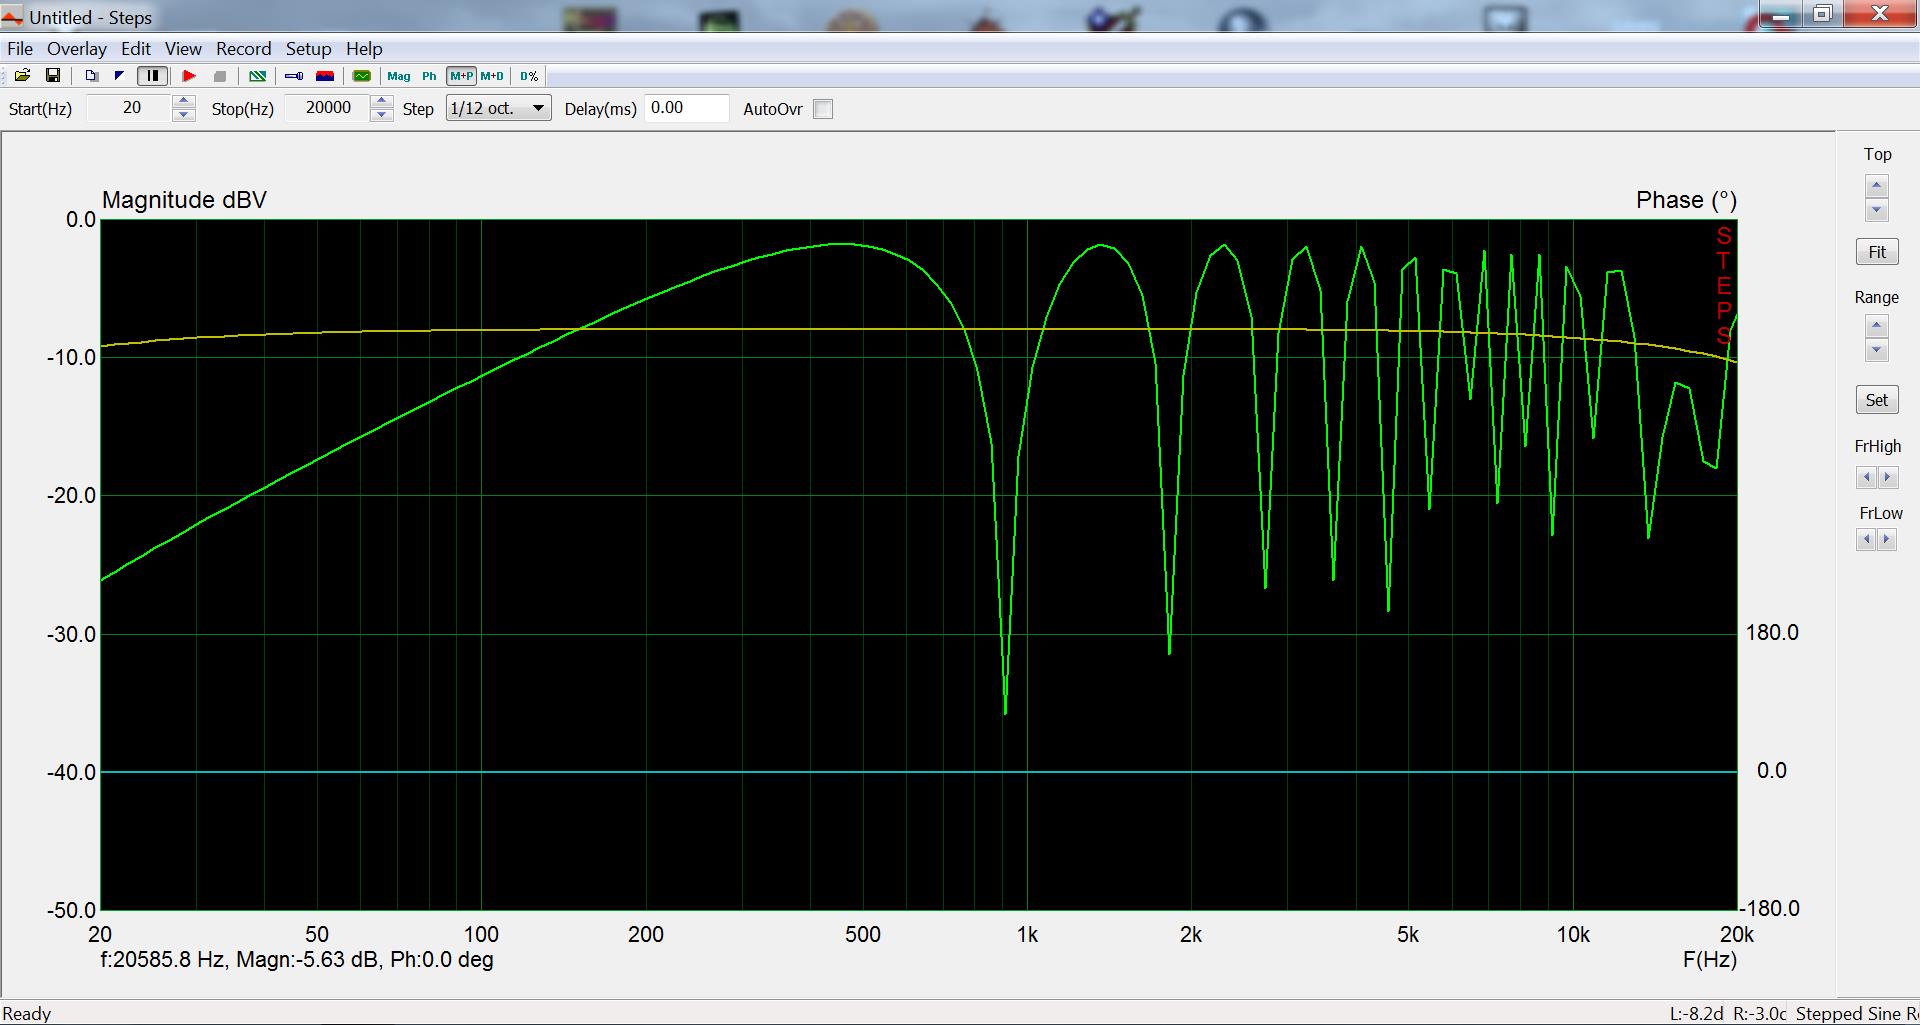Open the Overlay menu

click(x=77, y=49)
